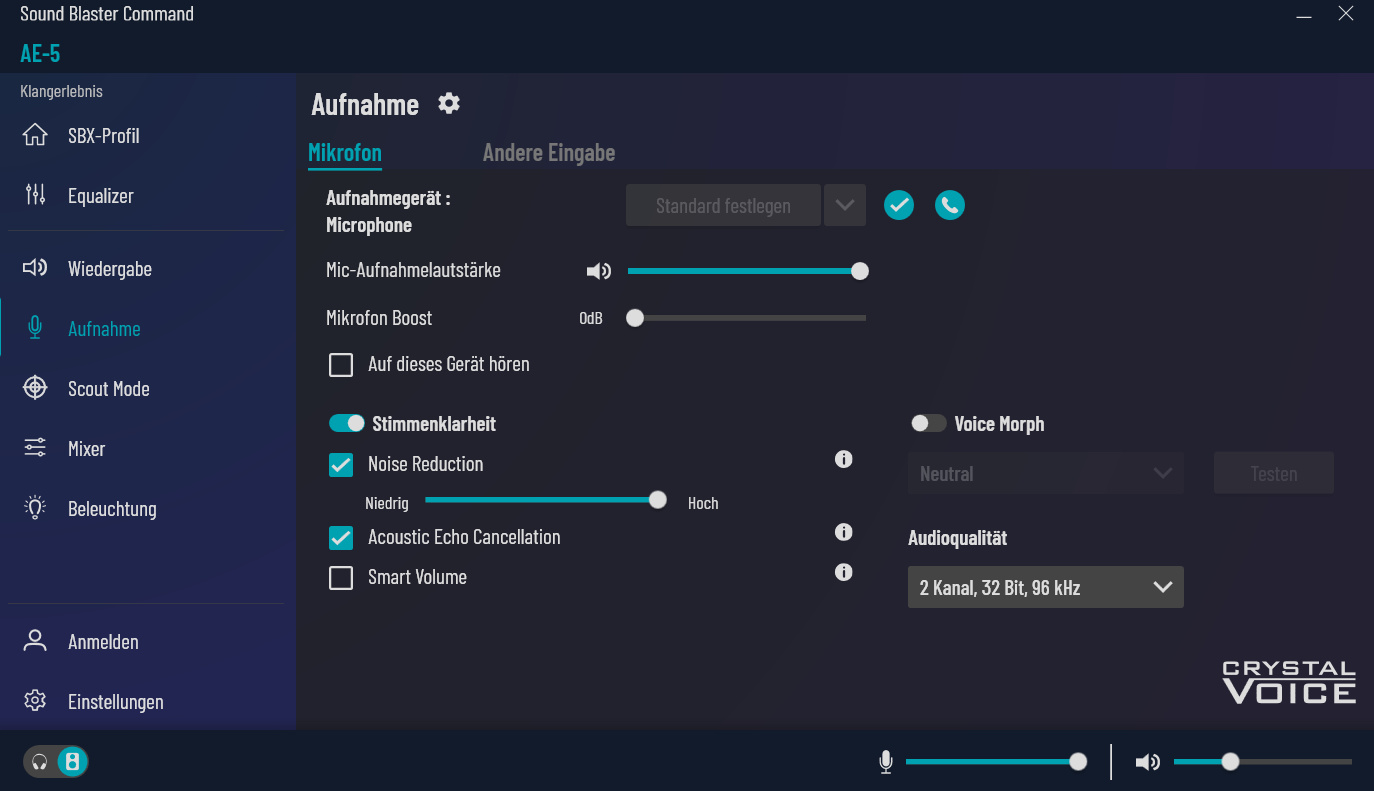Click the SBX-Profil home icon
Screen dimensions: 1374x791
pos(35,136)
